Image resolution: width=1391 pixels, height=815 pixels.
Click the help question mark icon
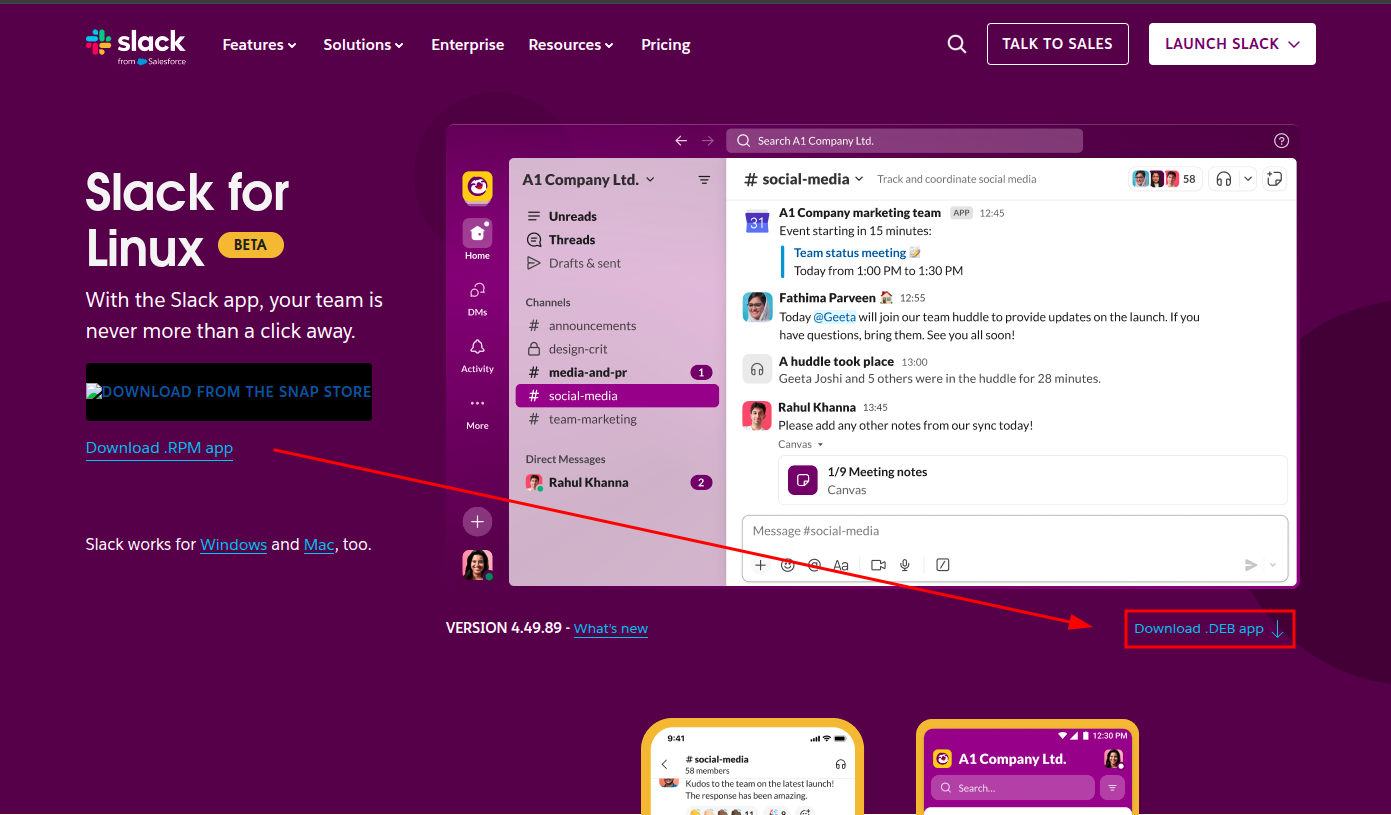1282,141
